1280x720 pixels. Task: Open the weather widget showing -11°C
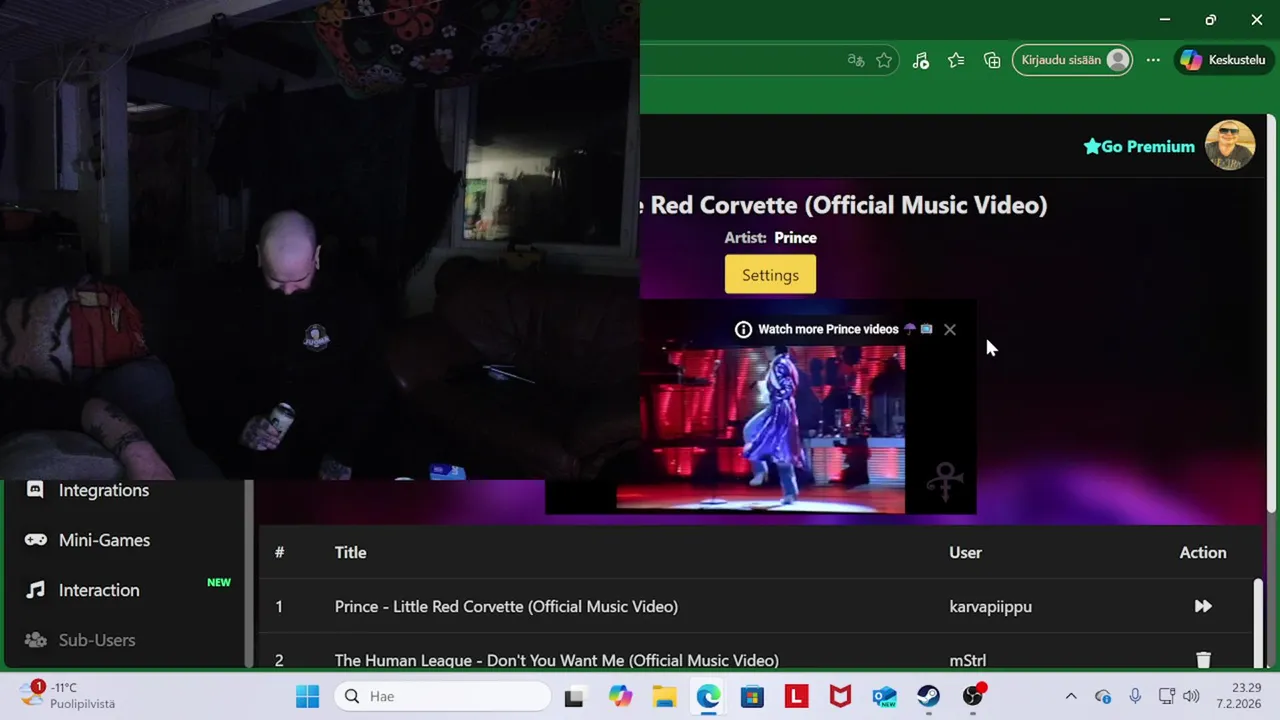coord(68,696)
